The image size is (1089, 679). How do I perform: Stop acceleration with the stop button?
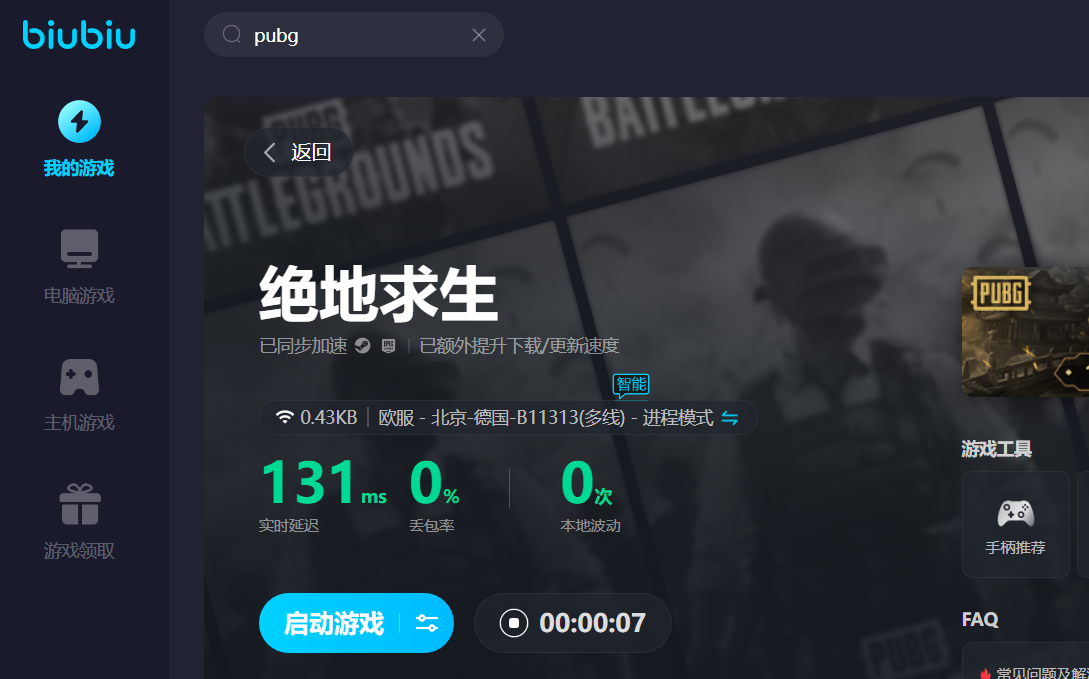coord(514,623)
